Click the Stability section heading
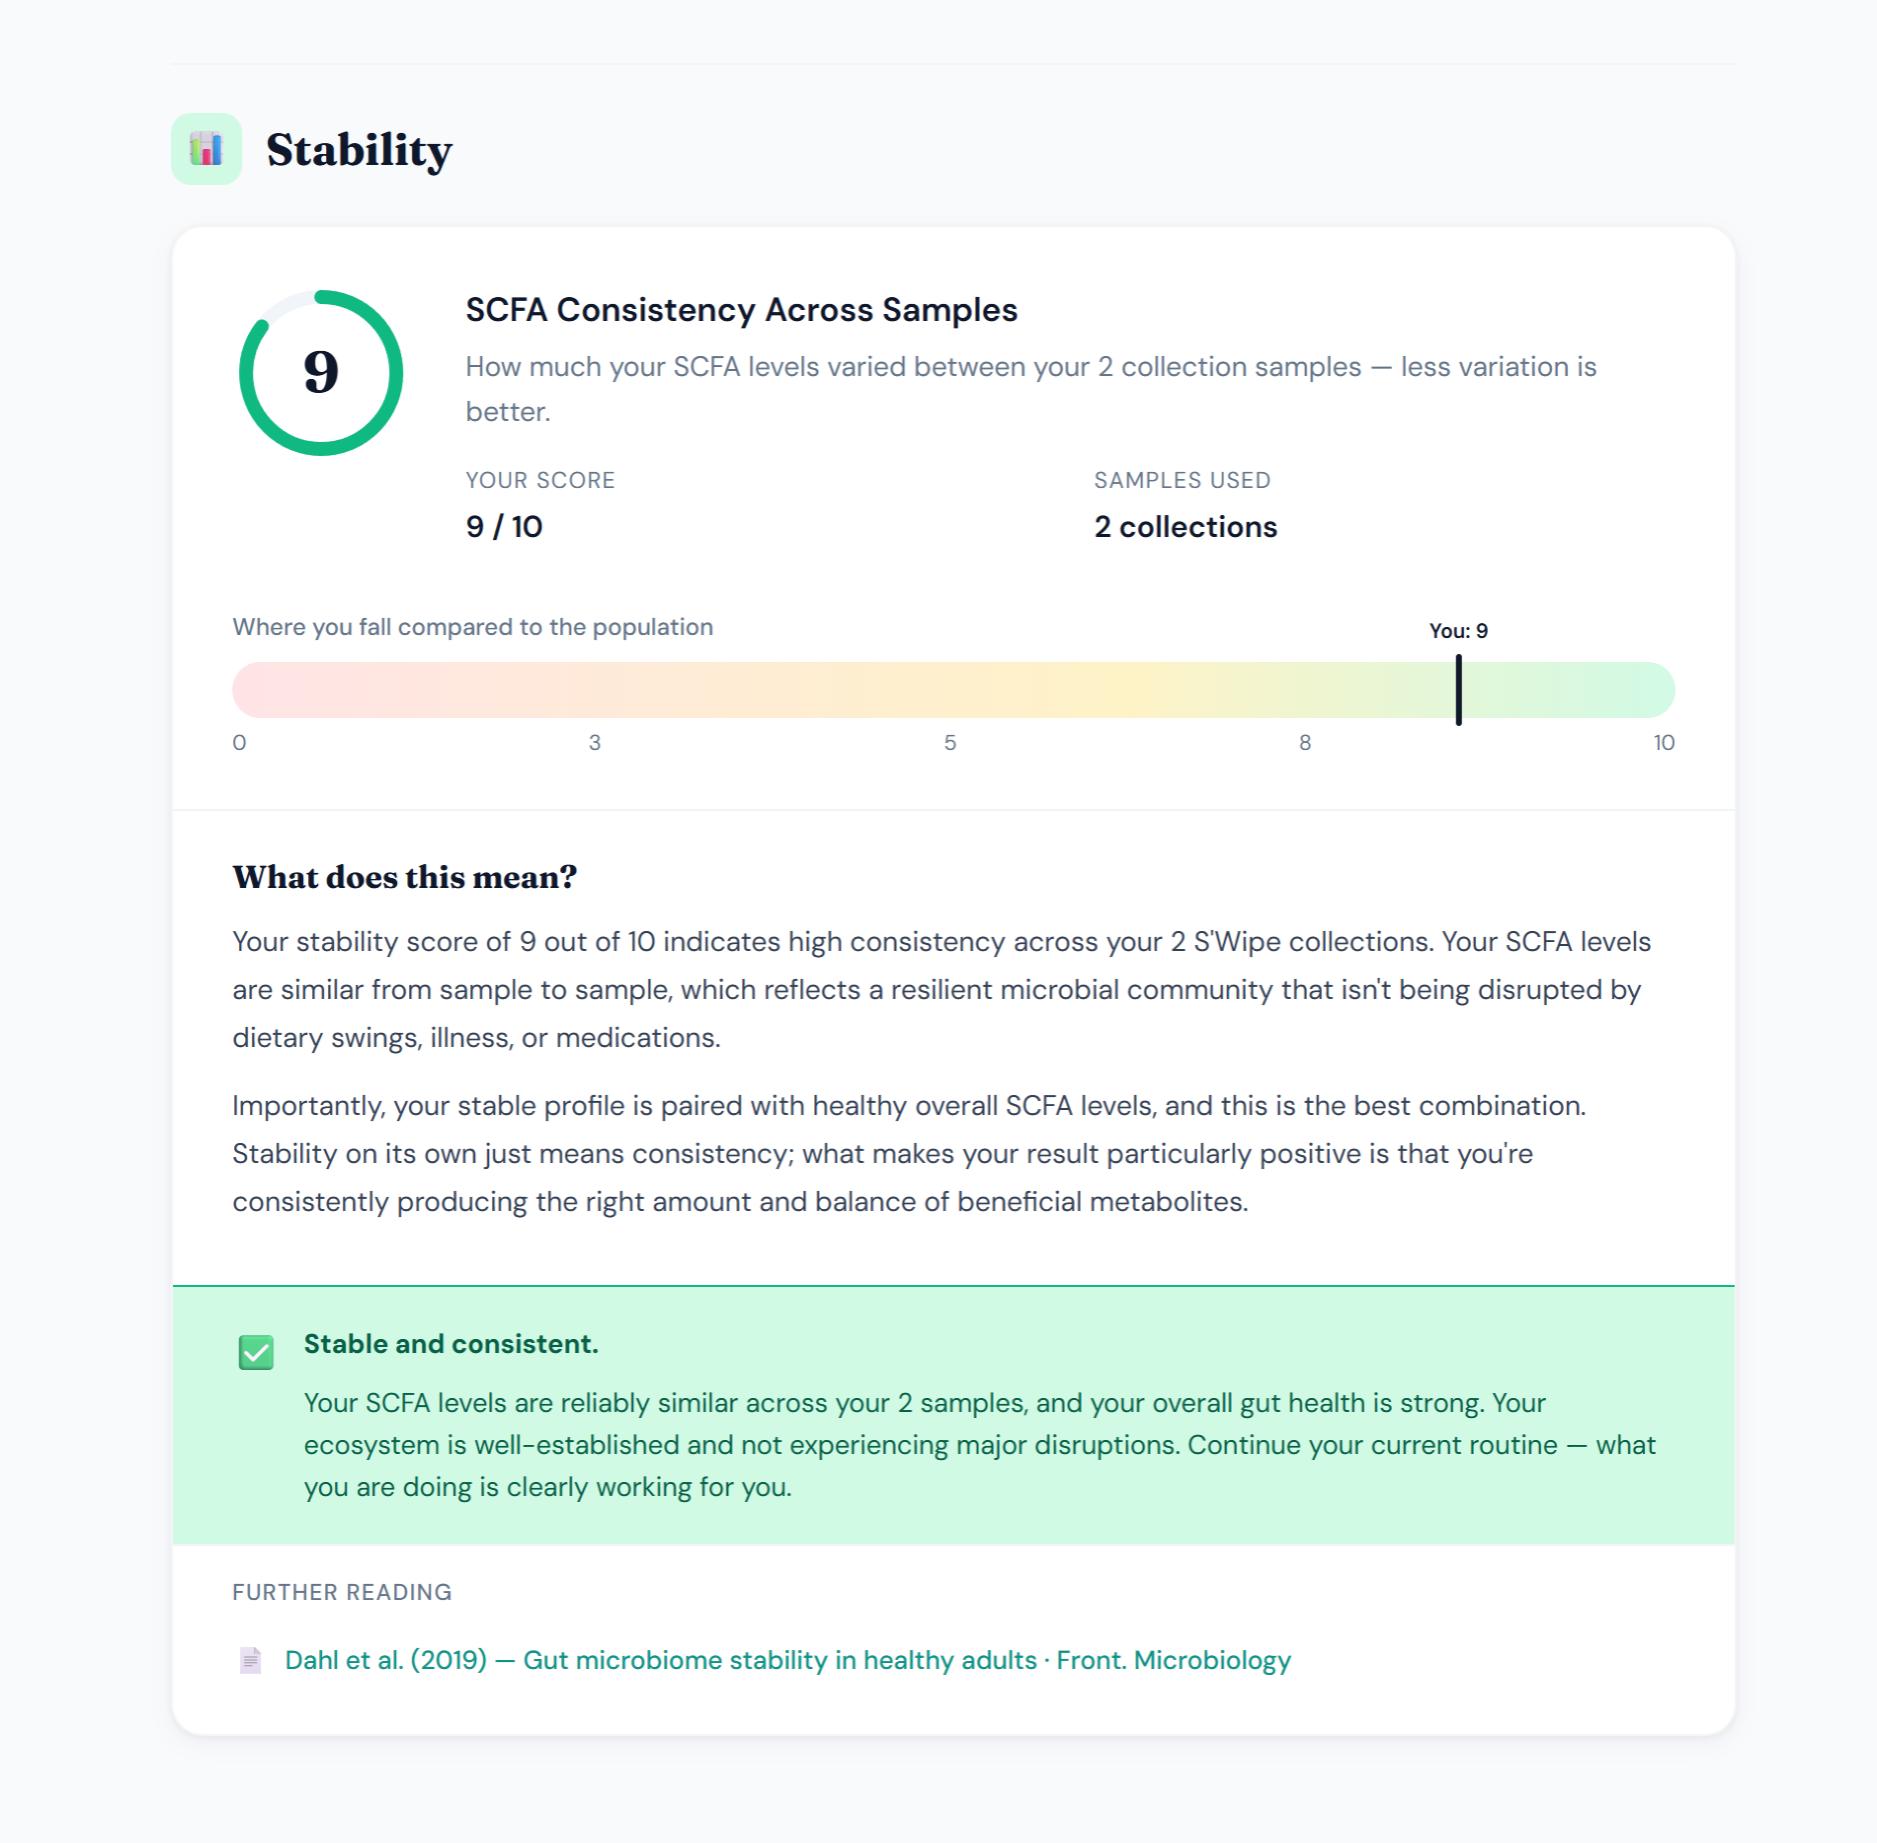Viewport: 1877px width, 1843px height. (359, 150)
